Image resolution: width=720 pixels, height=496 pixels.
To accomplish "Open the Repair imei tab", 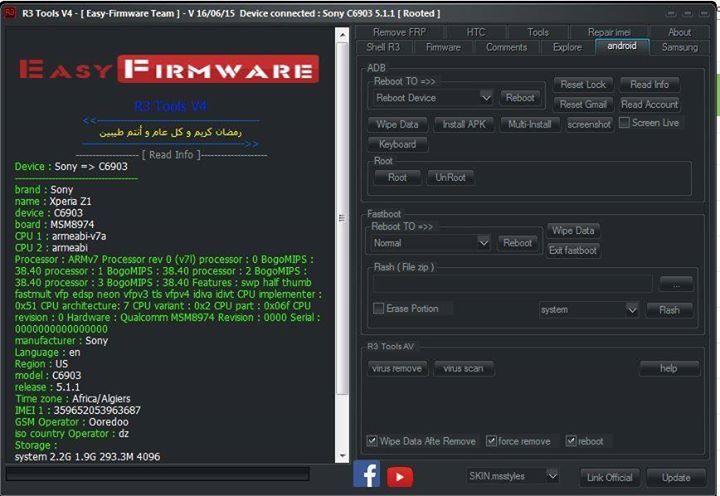I will pos(609,32).
